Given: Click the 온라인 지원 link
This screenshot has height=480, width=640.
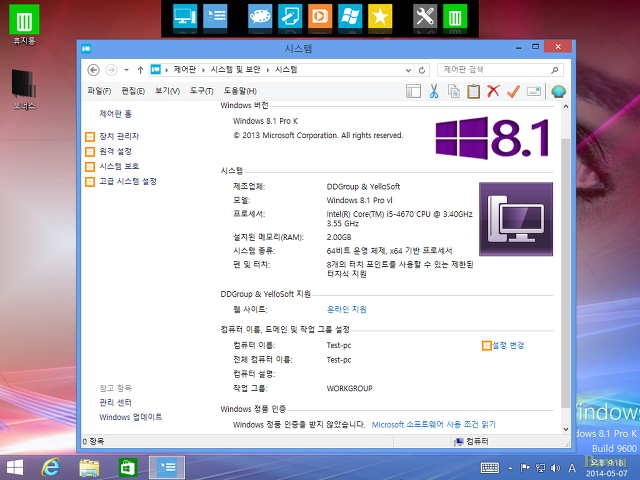Looking at the screenshot, I should pyautogui.click(x=347, y=309).
